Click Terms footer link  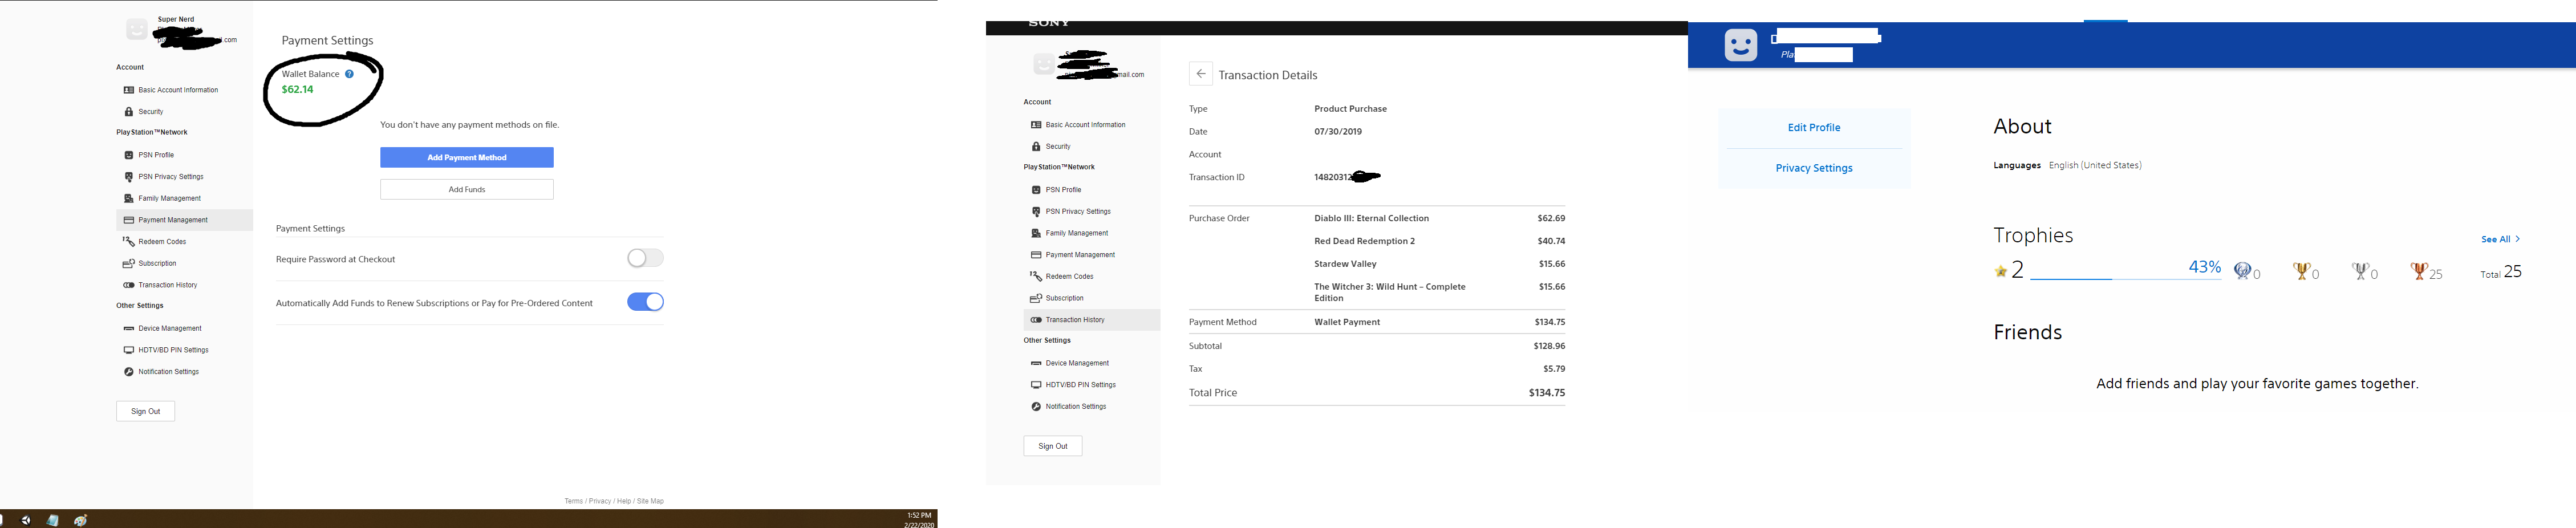pyautogui.click(x=574, y=501)
